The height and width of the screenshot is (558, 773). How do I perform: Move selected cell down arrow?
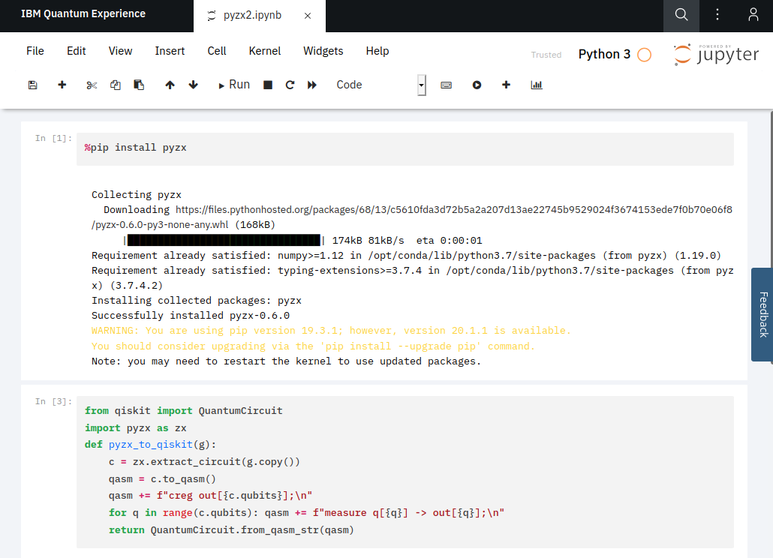pyautogui.click(x=193, y=85)
